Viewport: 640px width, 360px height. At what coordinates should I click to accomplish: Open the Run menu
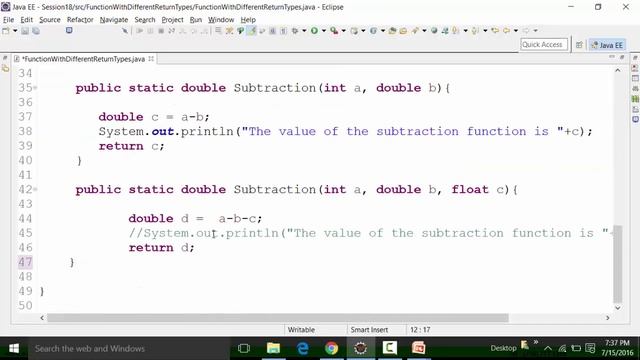tap(196, 20)
